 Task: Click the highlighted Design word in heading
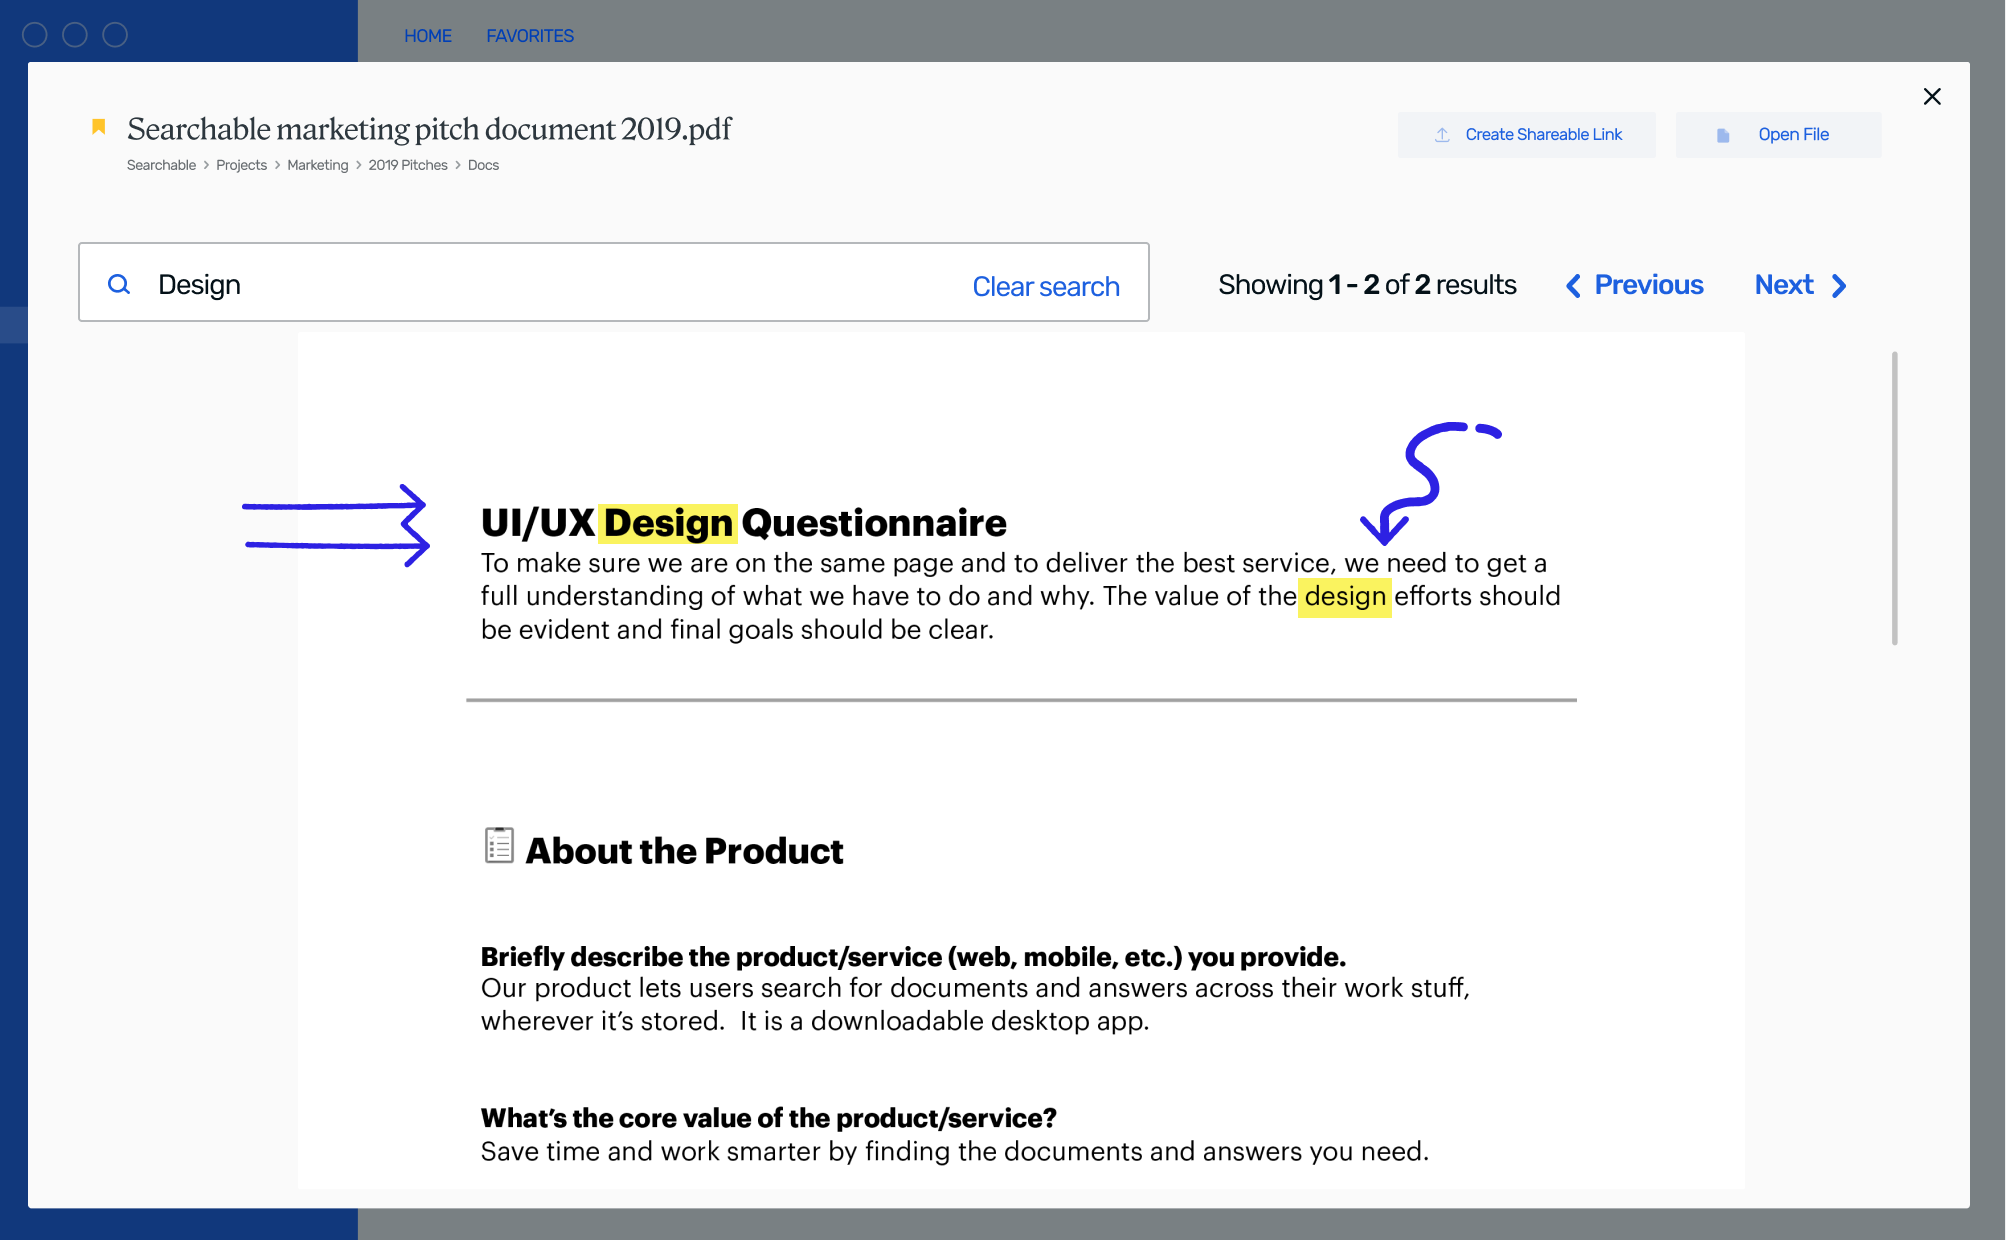668,523
